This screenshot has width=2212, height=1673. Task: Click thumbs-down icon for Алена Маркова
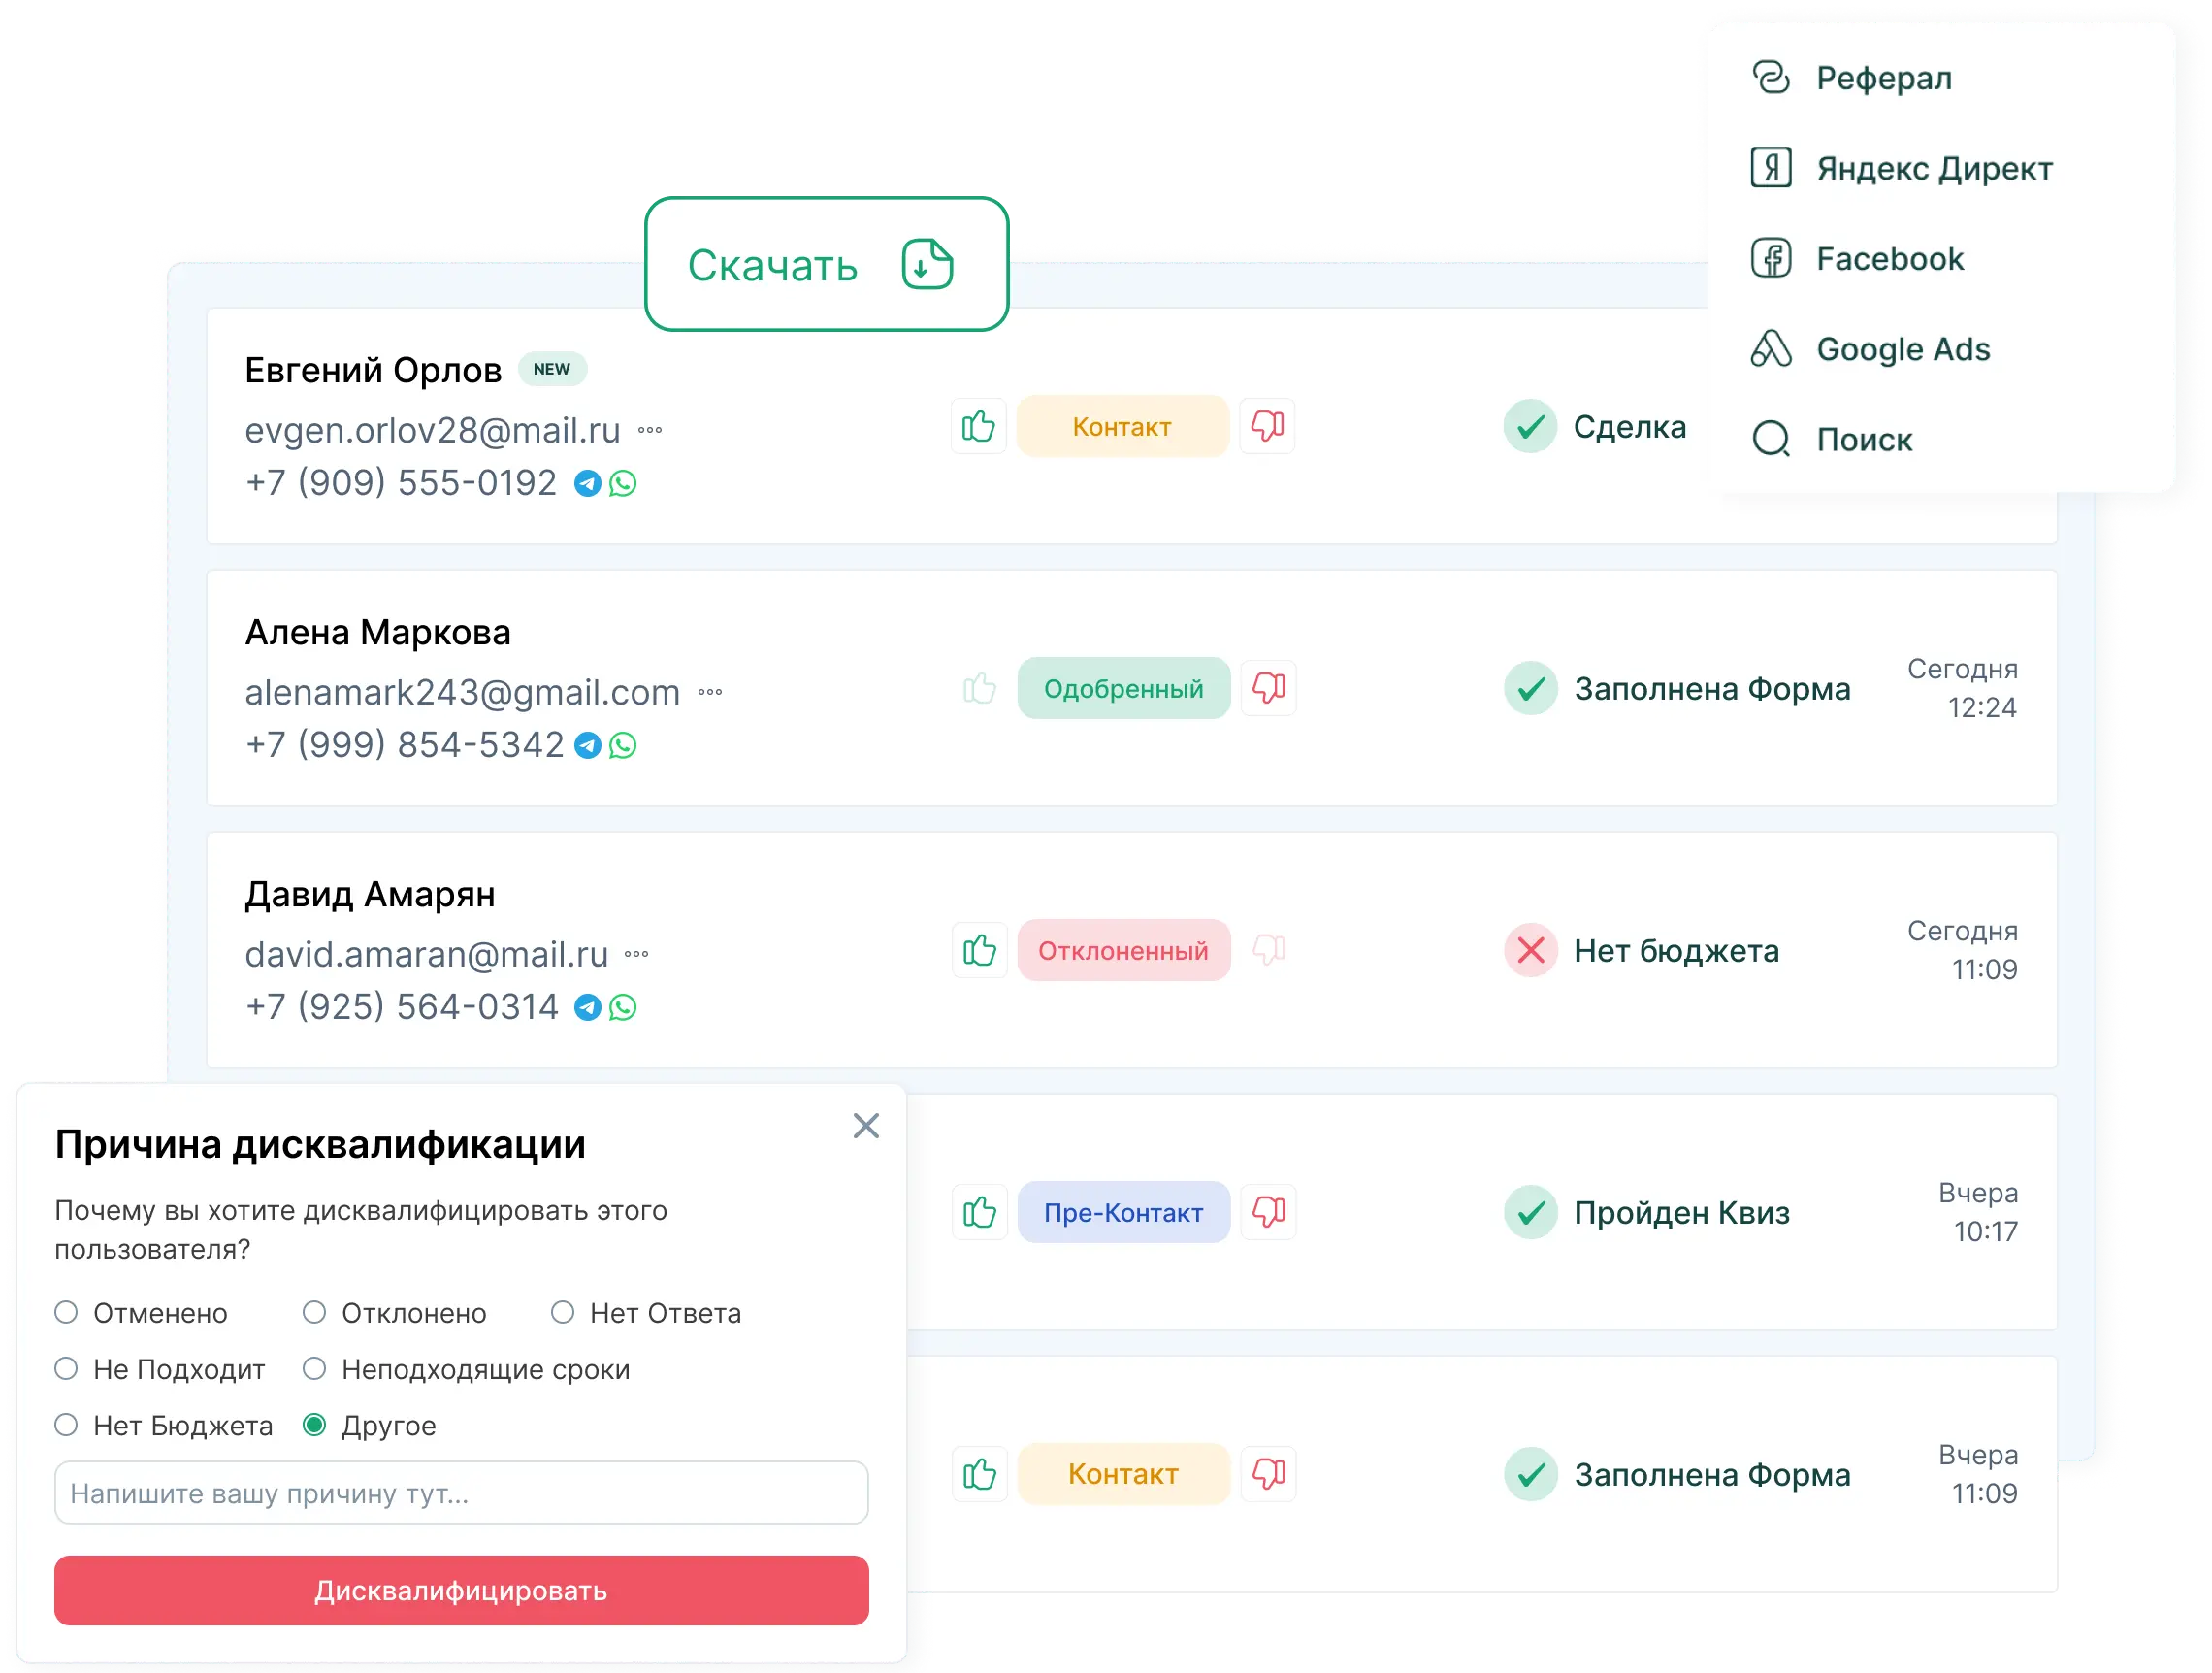tap(1268, 689)
